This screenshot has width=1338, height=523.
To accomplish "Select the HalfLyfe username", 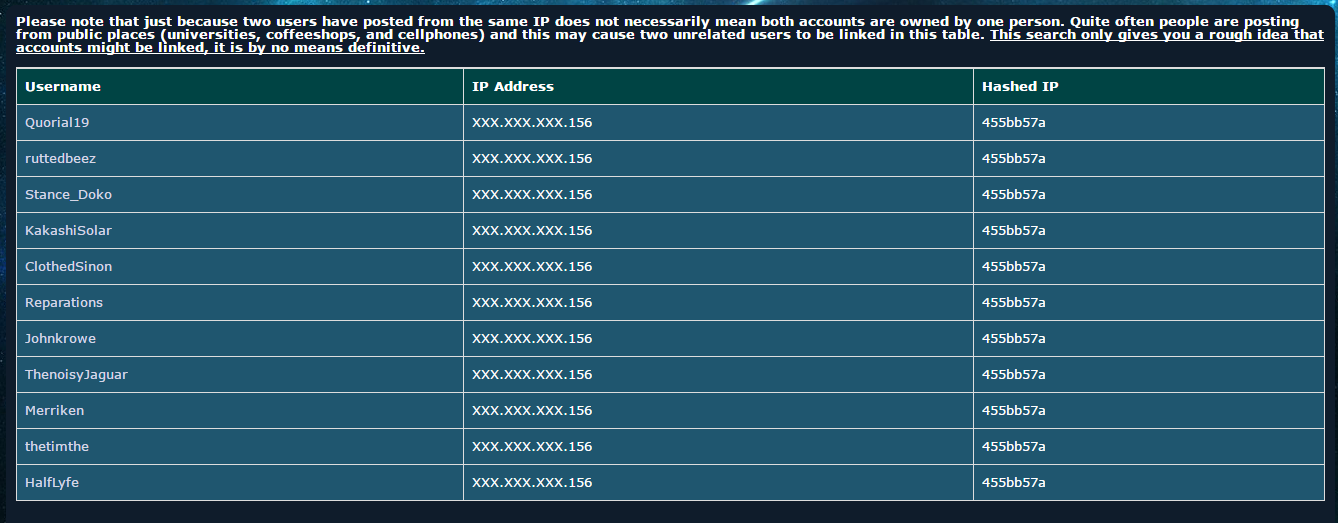I will pyautogui.click(x=52, y=483).
